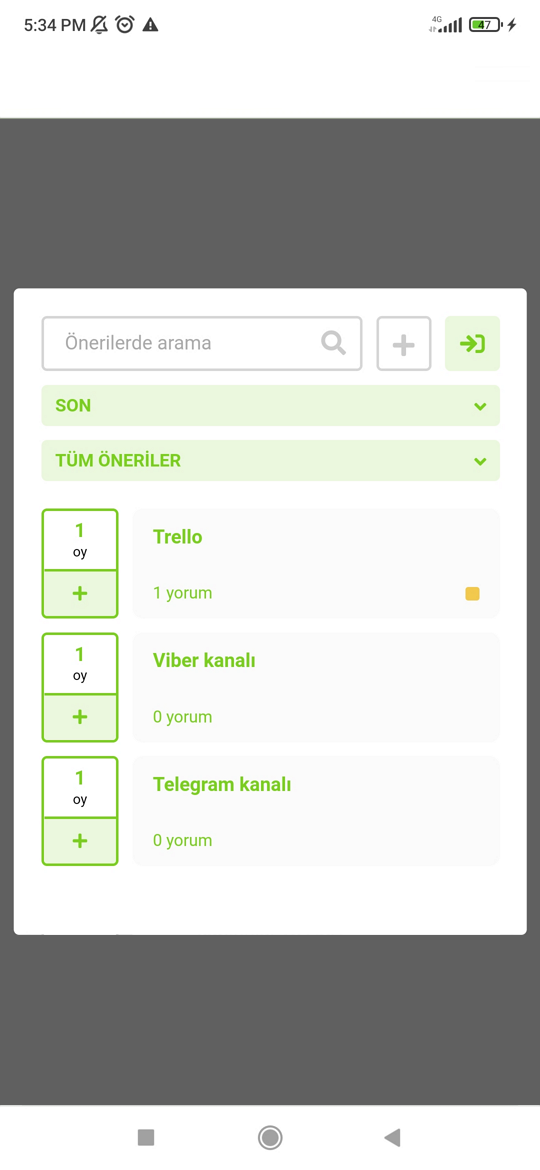The height and width of the screenshot is (1170, 540).
Task: Click the chevron on TÜM ÖNERİLER
Action: [x=480, y=461]
